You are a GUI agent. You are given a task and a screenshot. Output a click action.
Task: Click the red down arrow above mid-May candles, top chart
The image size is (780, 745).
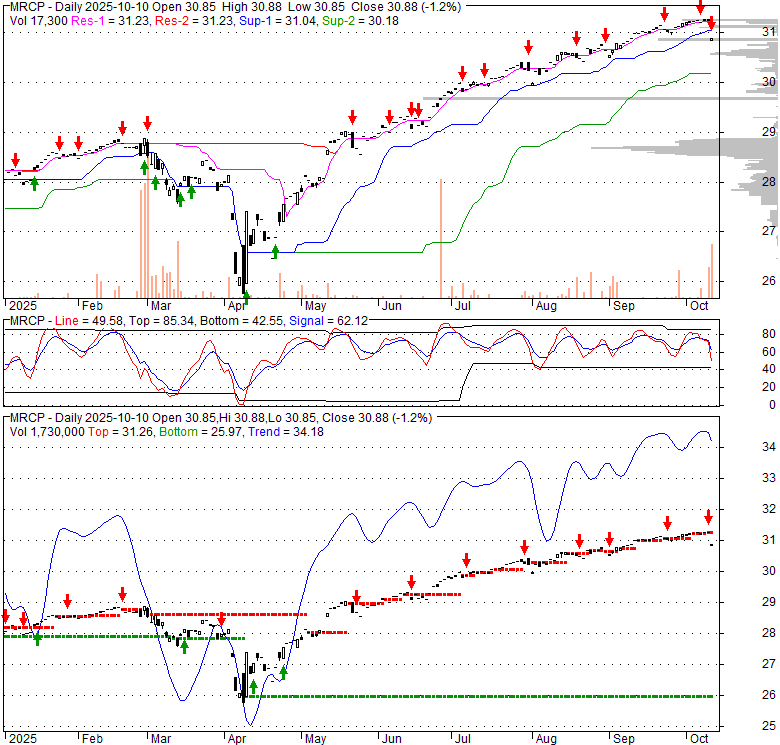tap(351, 118)
